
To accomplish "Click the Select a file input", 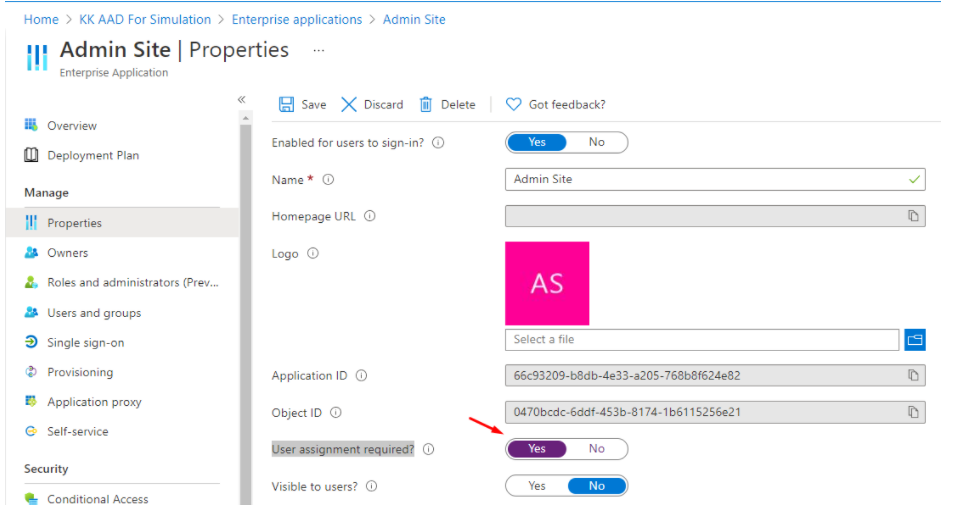I will point(702,340).
